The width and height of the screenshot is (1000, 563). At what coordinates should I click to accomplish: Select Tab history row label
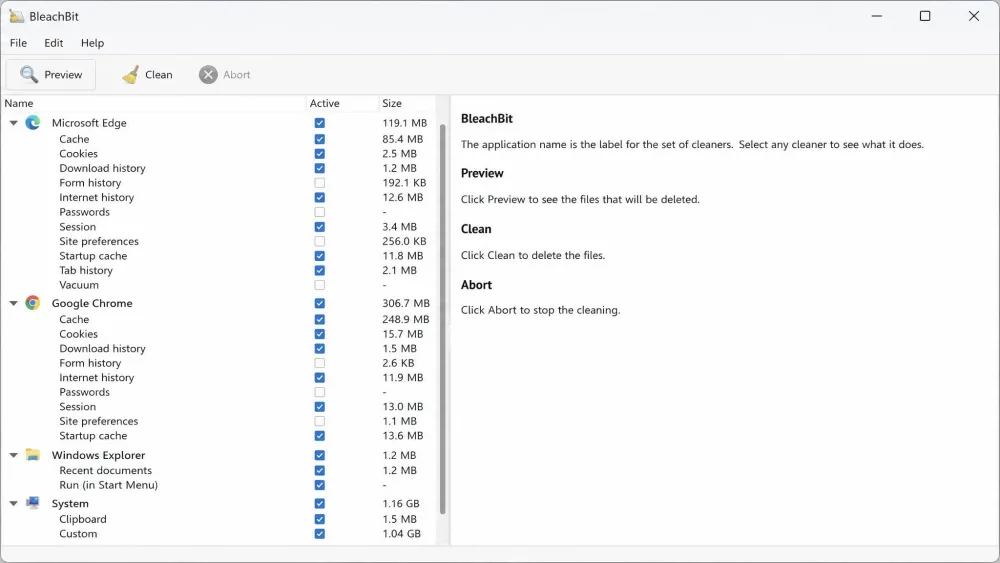86,270
